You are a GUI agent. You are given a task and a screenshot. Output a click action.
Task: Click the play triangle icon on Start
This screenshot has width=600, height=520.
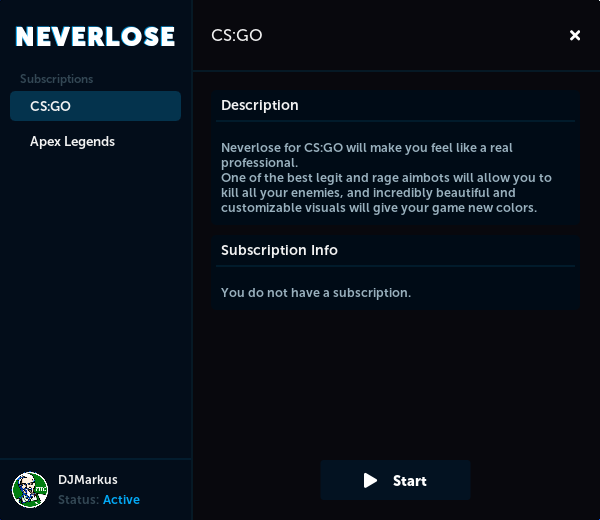point(370,481)
